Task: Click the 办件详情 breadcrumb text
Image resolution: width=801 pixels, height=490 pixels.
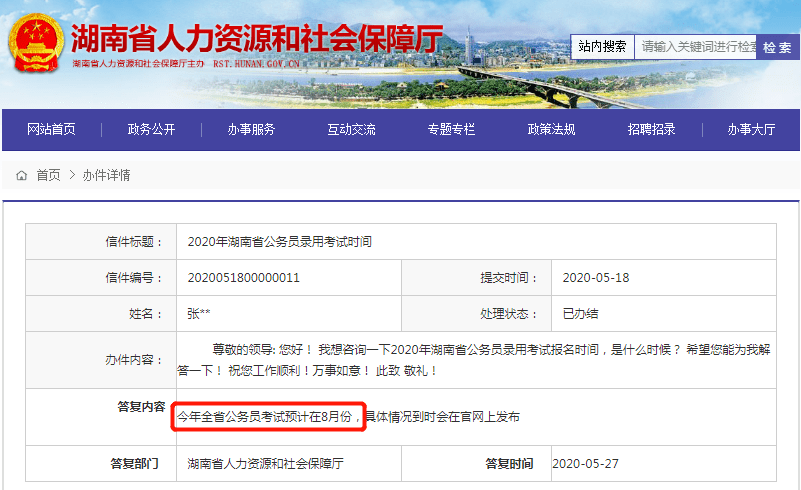Action: pyautogui.click(x=106, y=175)
